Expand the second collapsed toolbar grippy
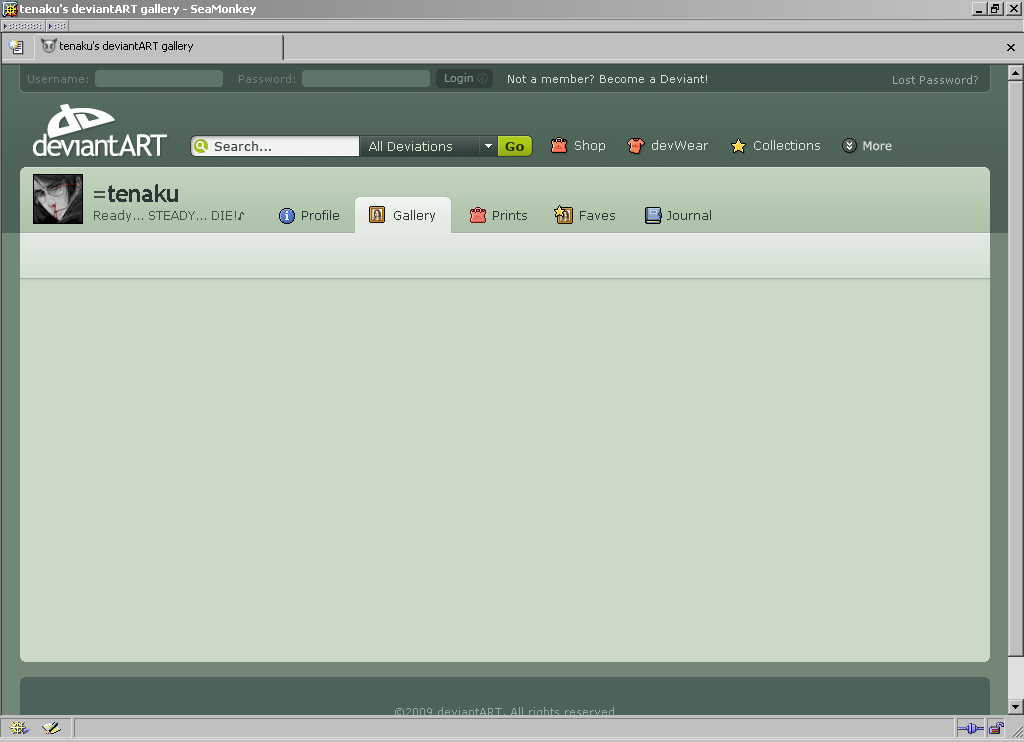 pos(57,26)
